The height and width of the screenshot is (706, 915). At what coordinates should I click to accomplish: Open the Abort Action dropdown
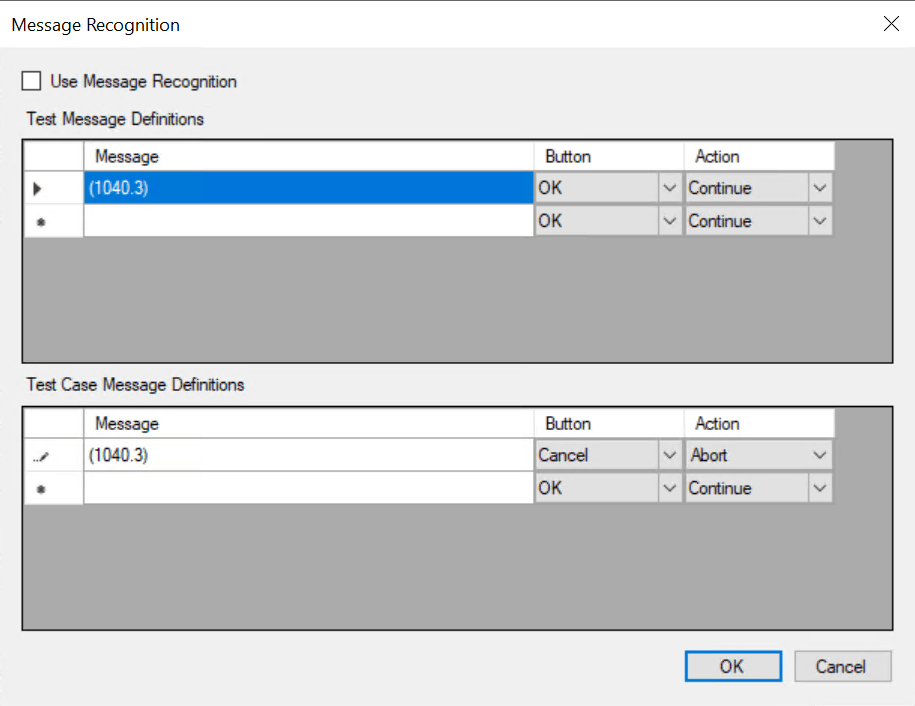pos(822,455)
